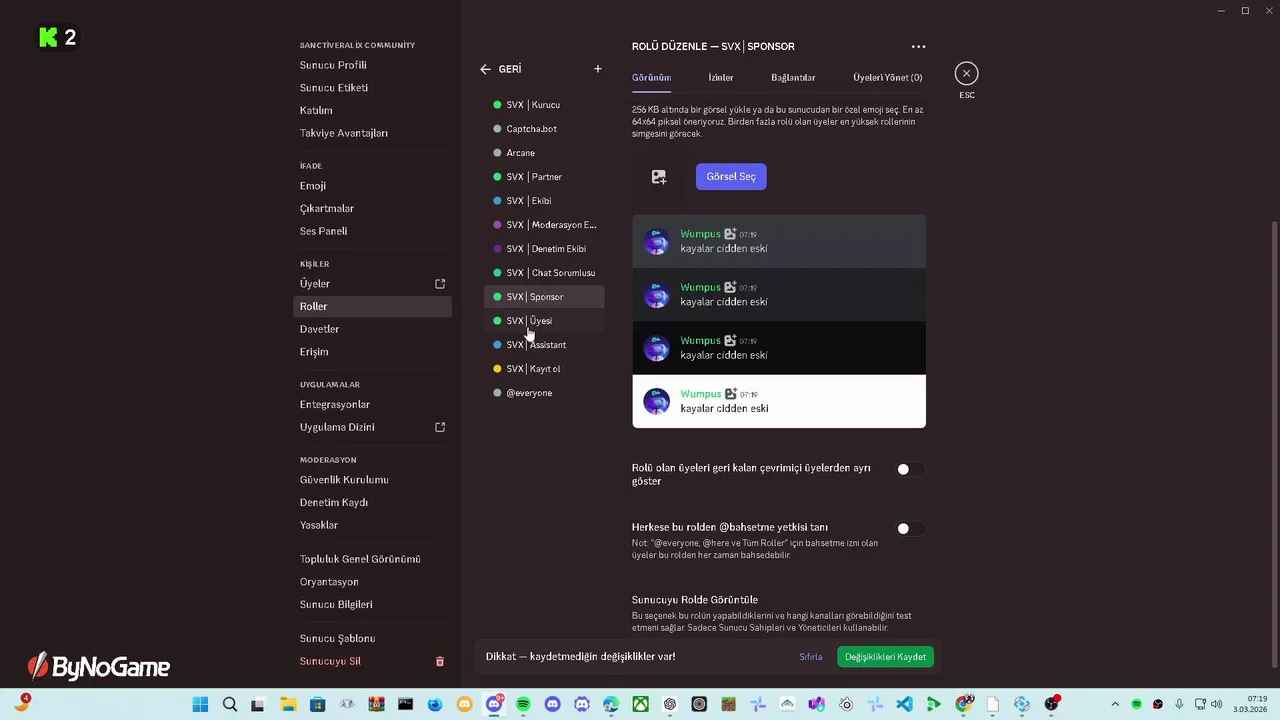Click Sıfırla to reset changes
The height and width of the screenshot is (720, 1280).
[x=811, y=657]
